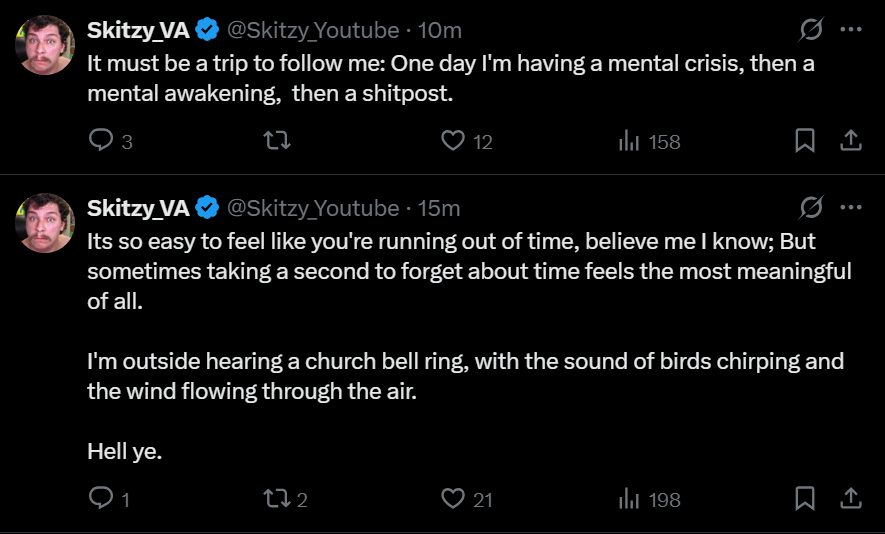This screenshot has width=885, height=534.
Task: Open Grok icon on first tweet
Action: click(811, 30)
